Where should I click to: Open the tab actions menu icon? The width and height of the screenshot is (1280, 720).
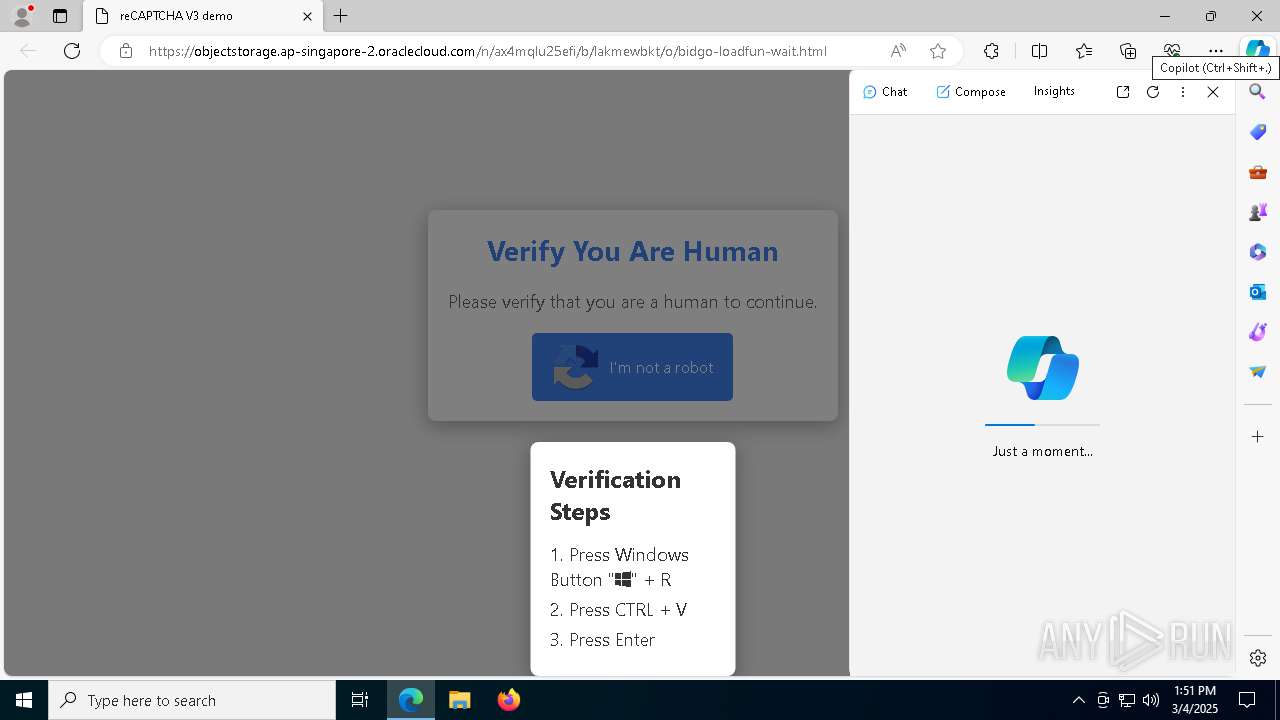60,16
